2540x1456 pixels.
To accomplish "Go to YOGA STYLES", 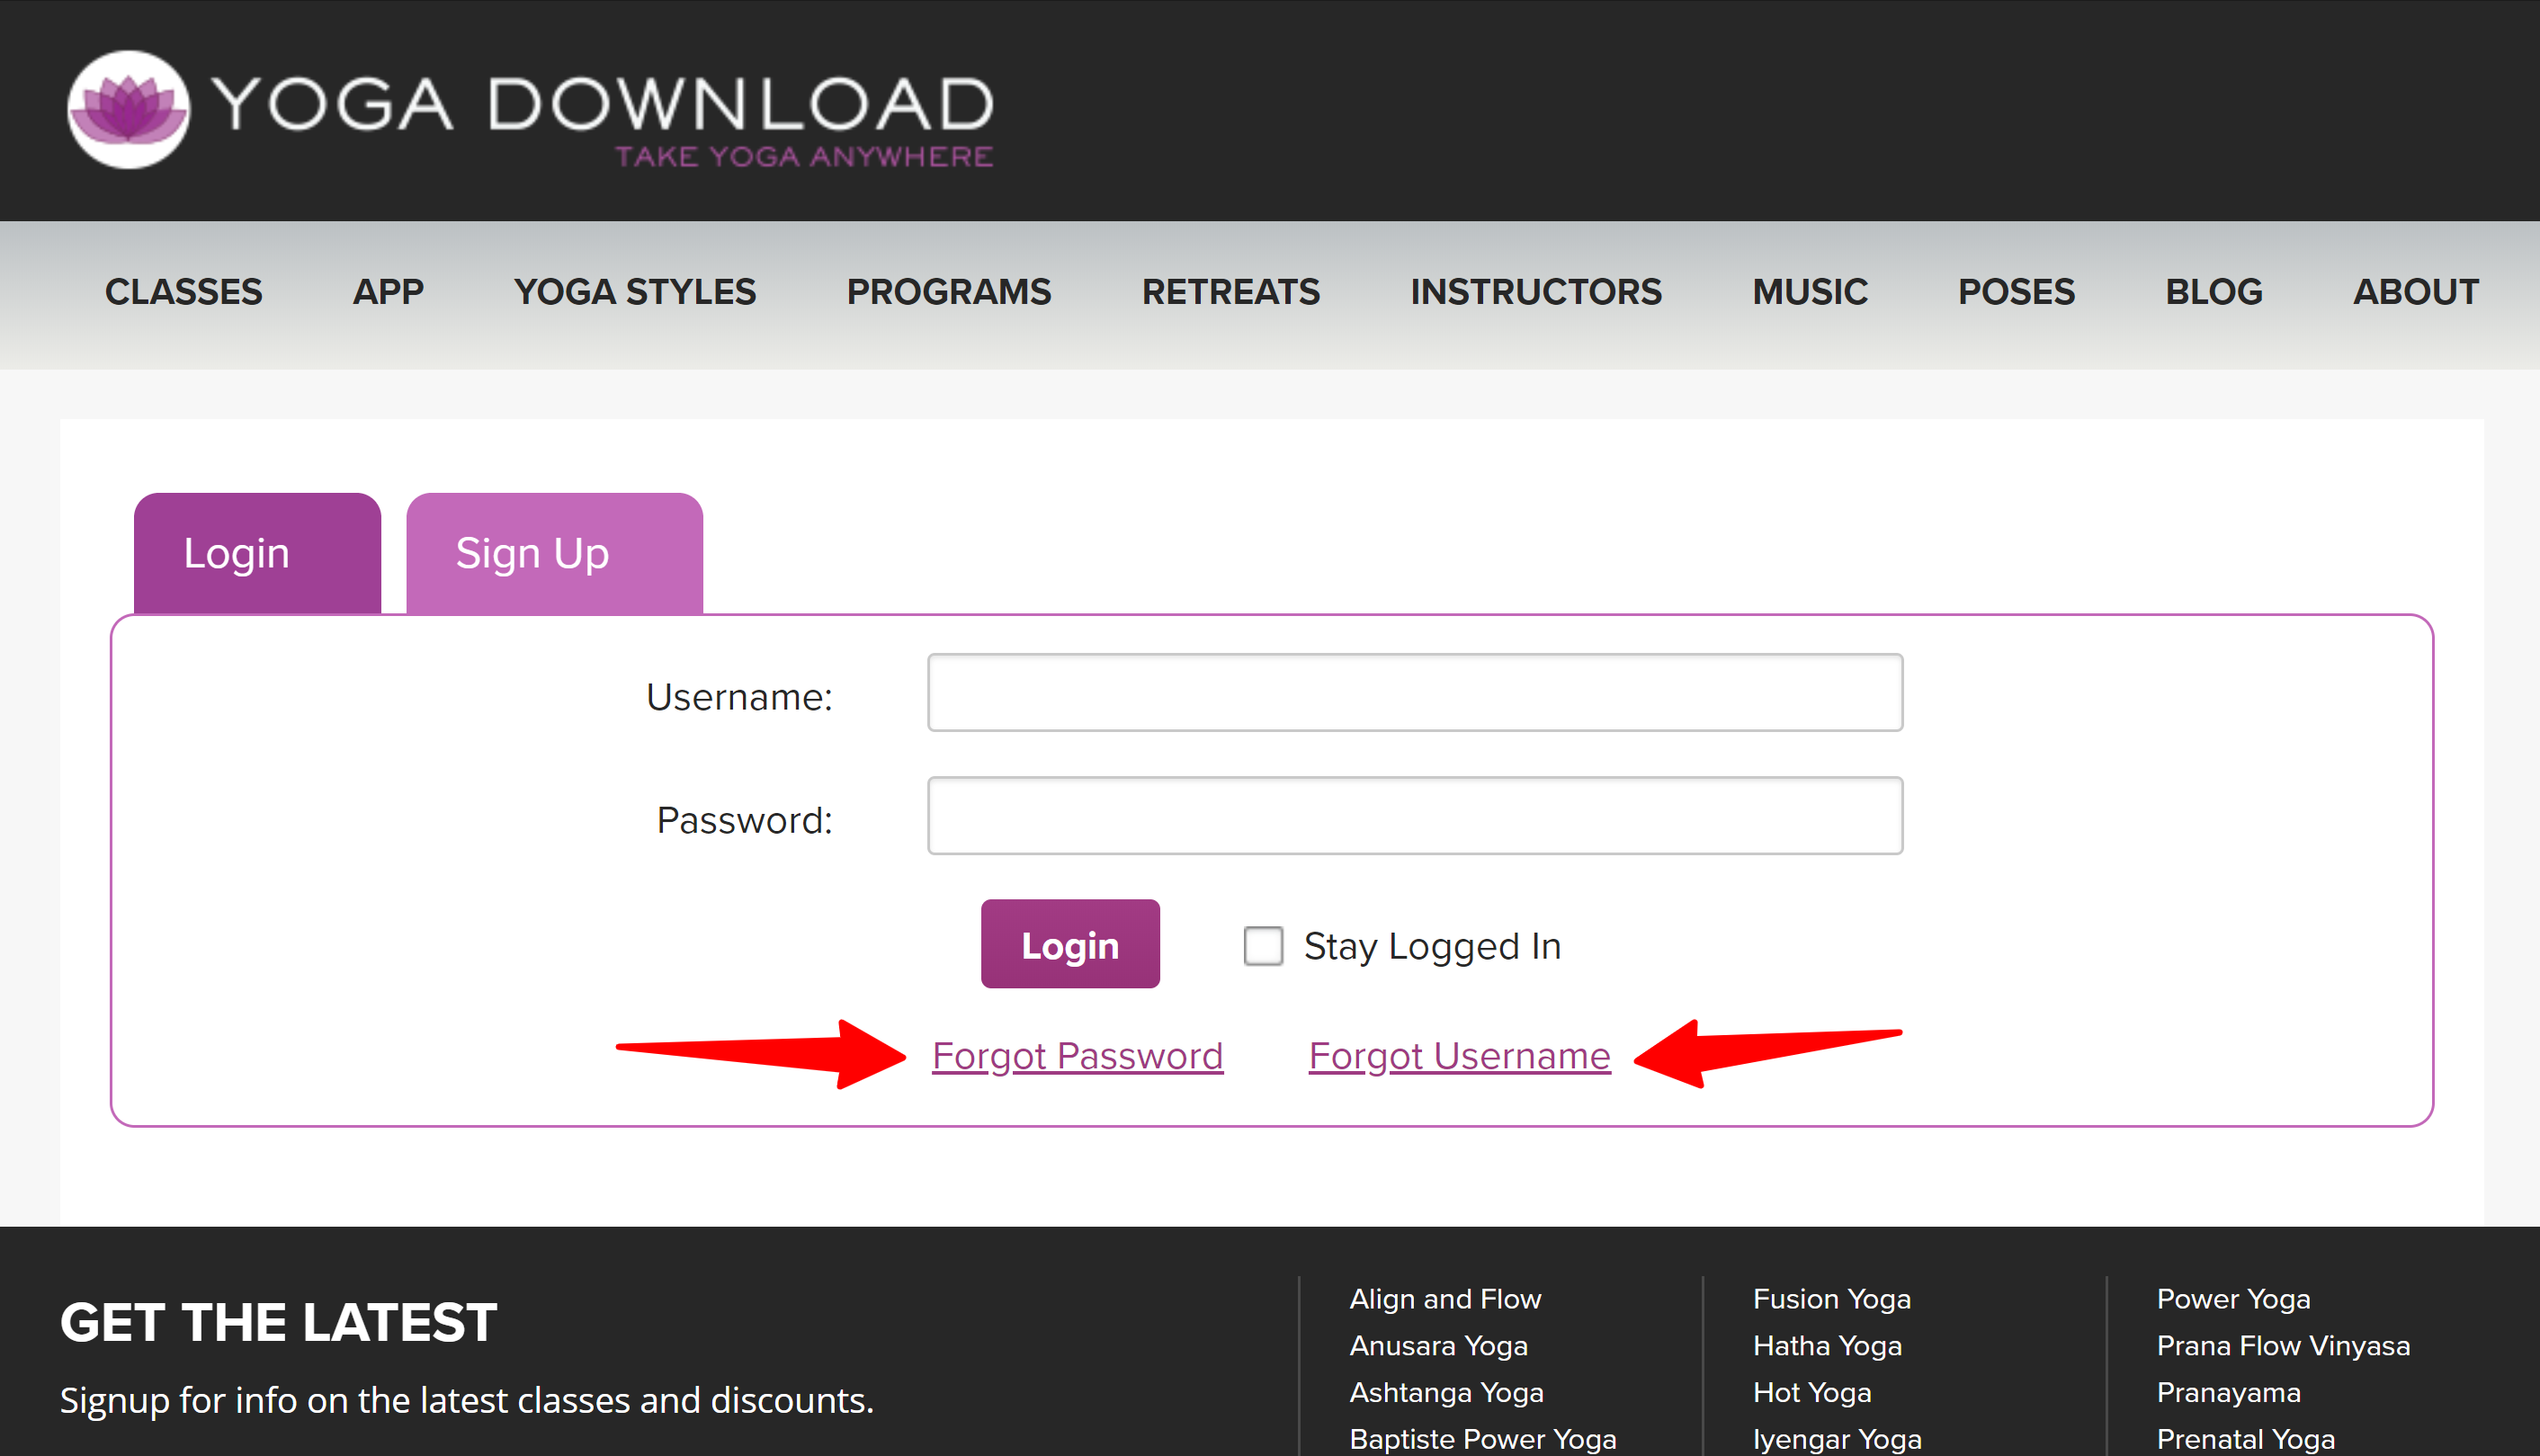I will coord(635,292).
